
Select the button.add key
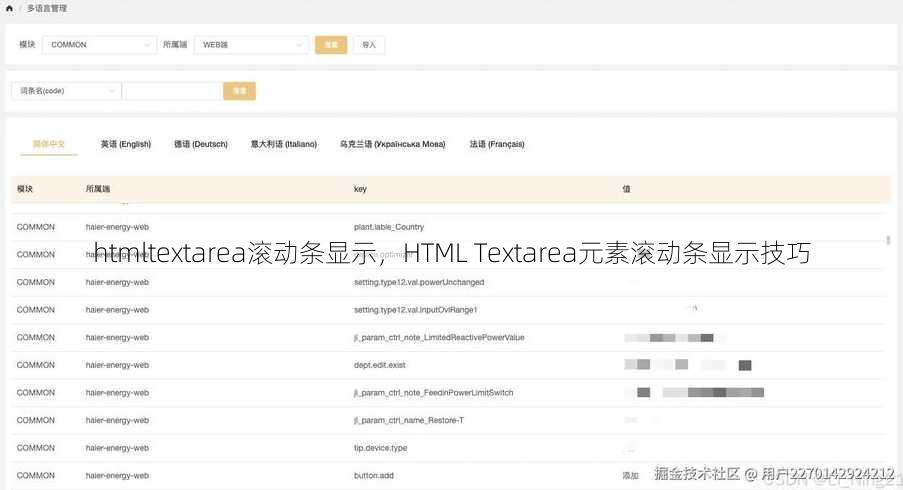[374, 476]
